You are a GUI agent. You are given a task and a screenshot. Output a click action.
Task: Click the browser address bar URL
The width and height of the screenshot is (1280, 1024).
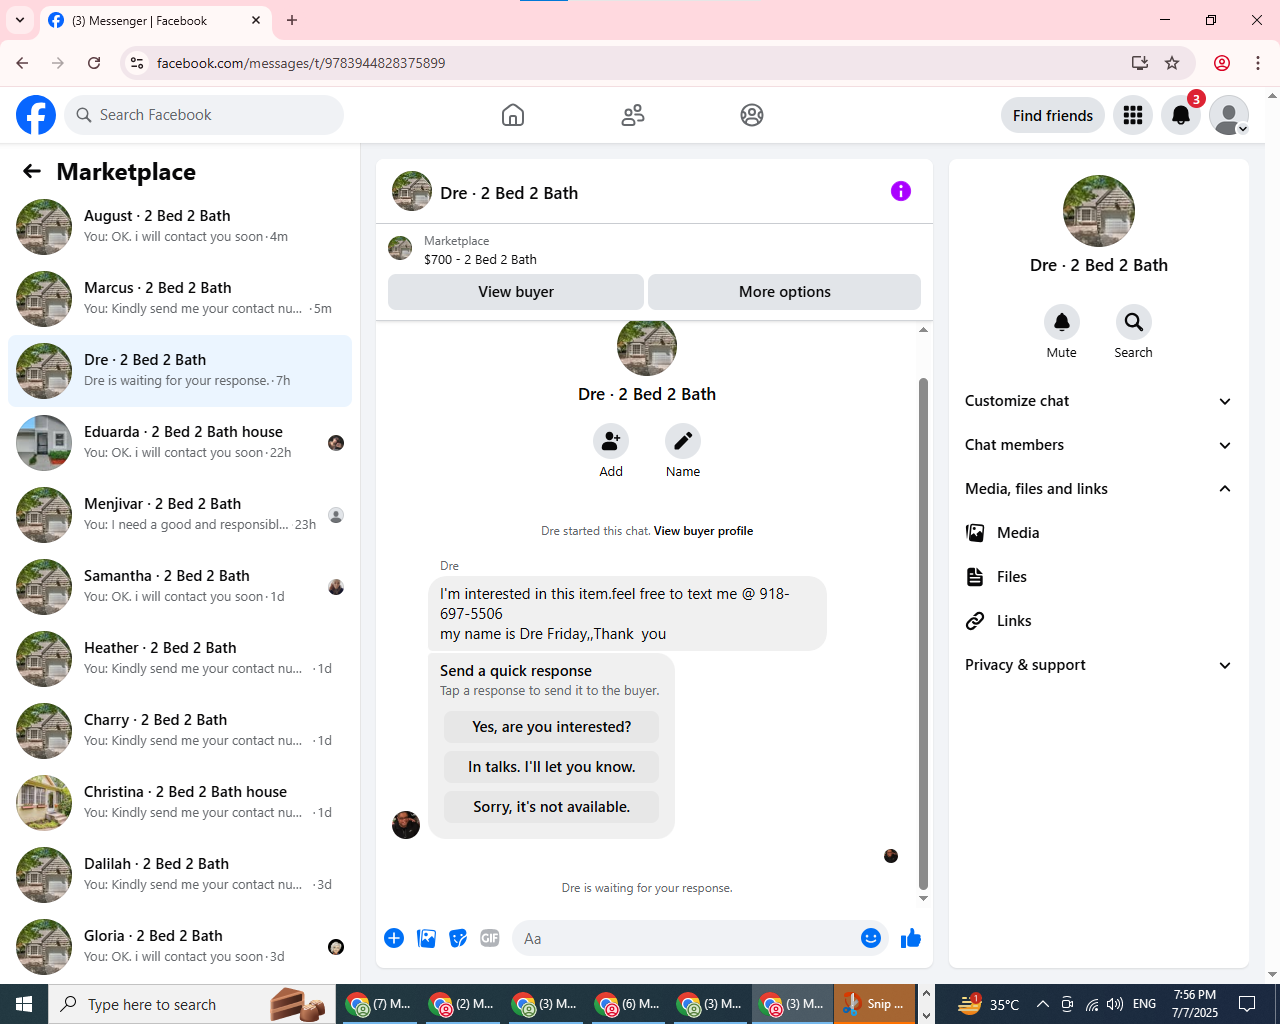[x=301, y=63]
